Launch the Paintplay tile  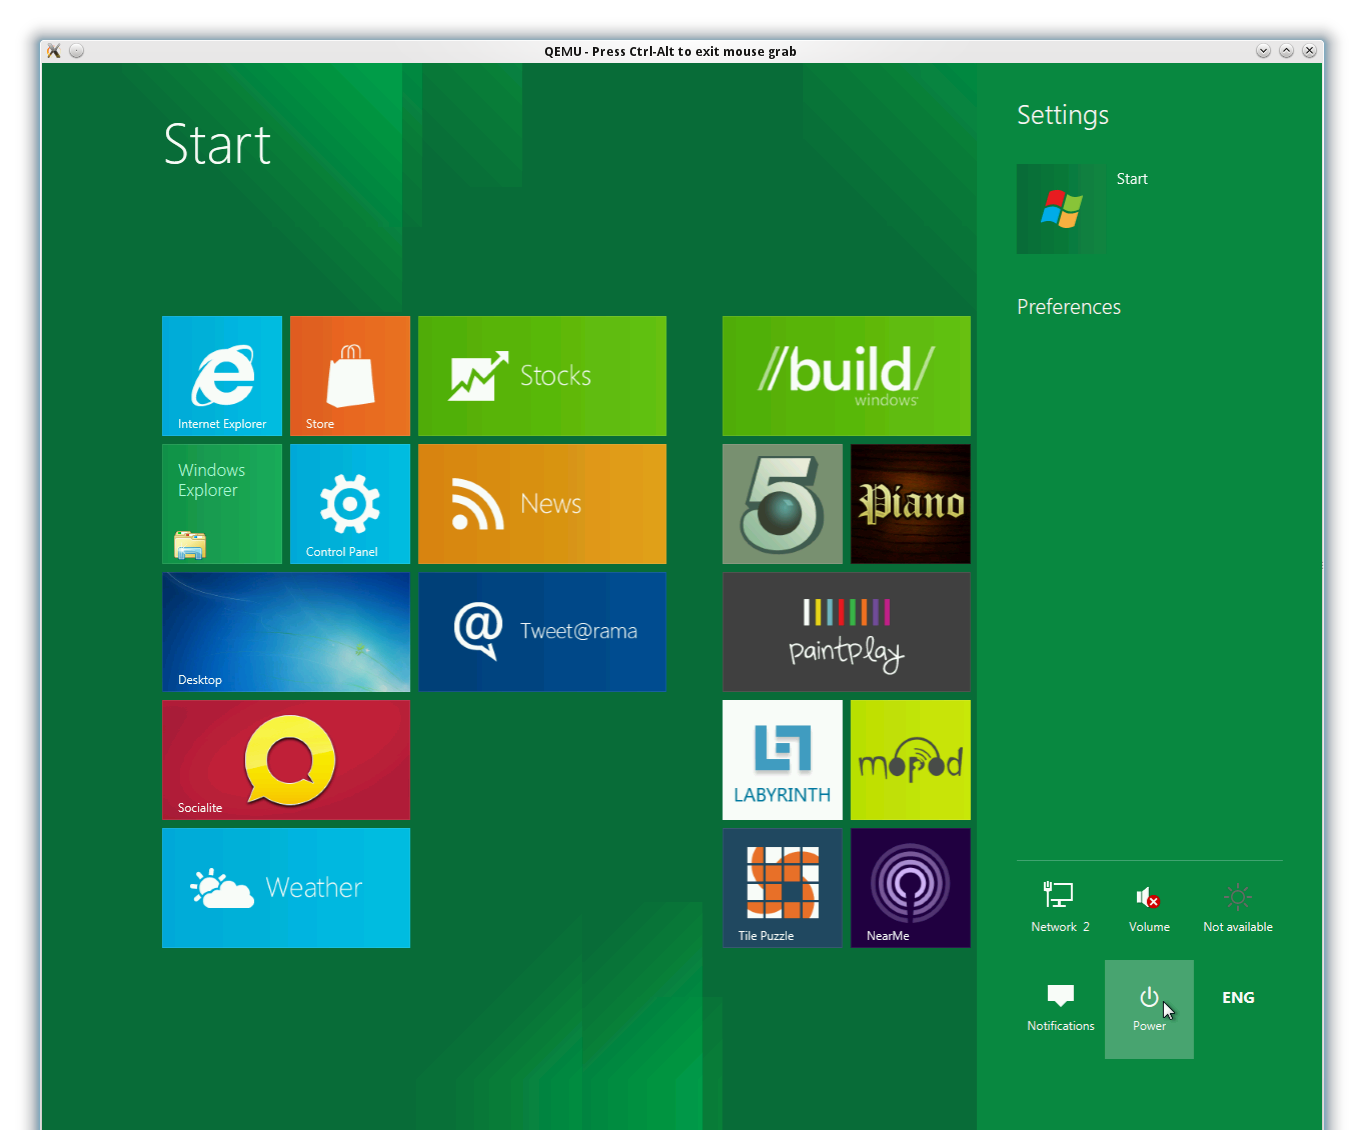point(846,632)
